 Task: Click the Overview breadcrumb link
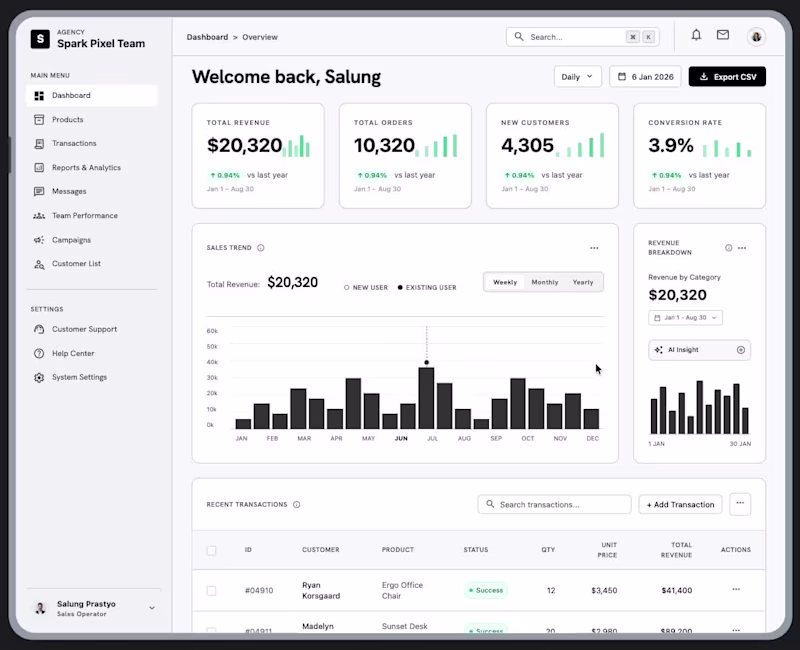(260, 37)
